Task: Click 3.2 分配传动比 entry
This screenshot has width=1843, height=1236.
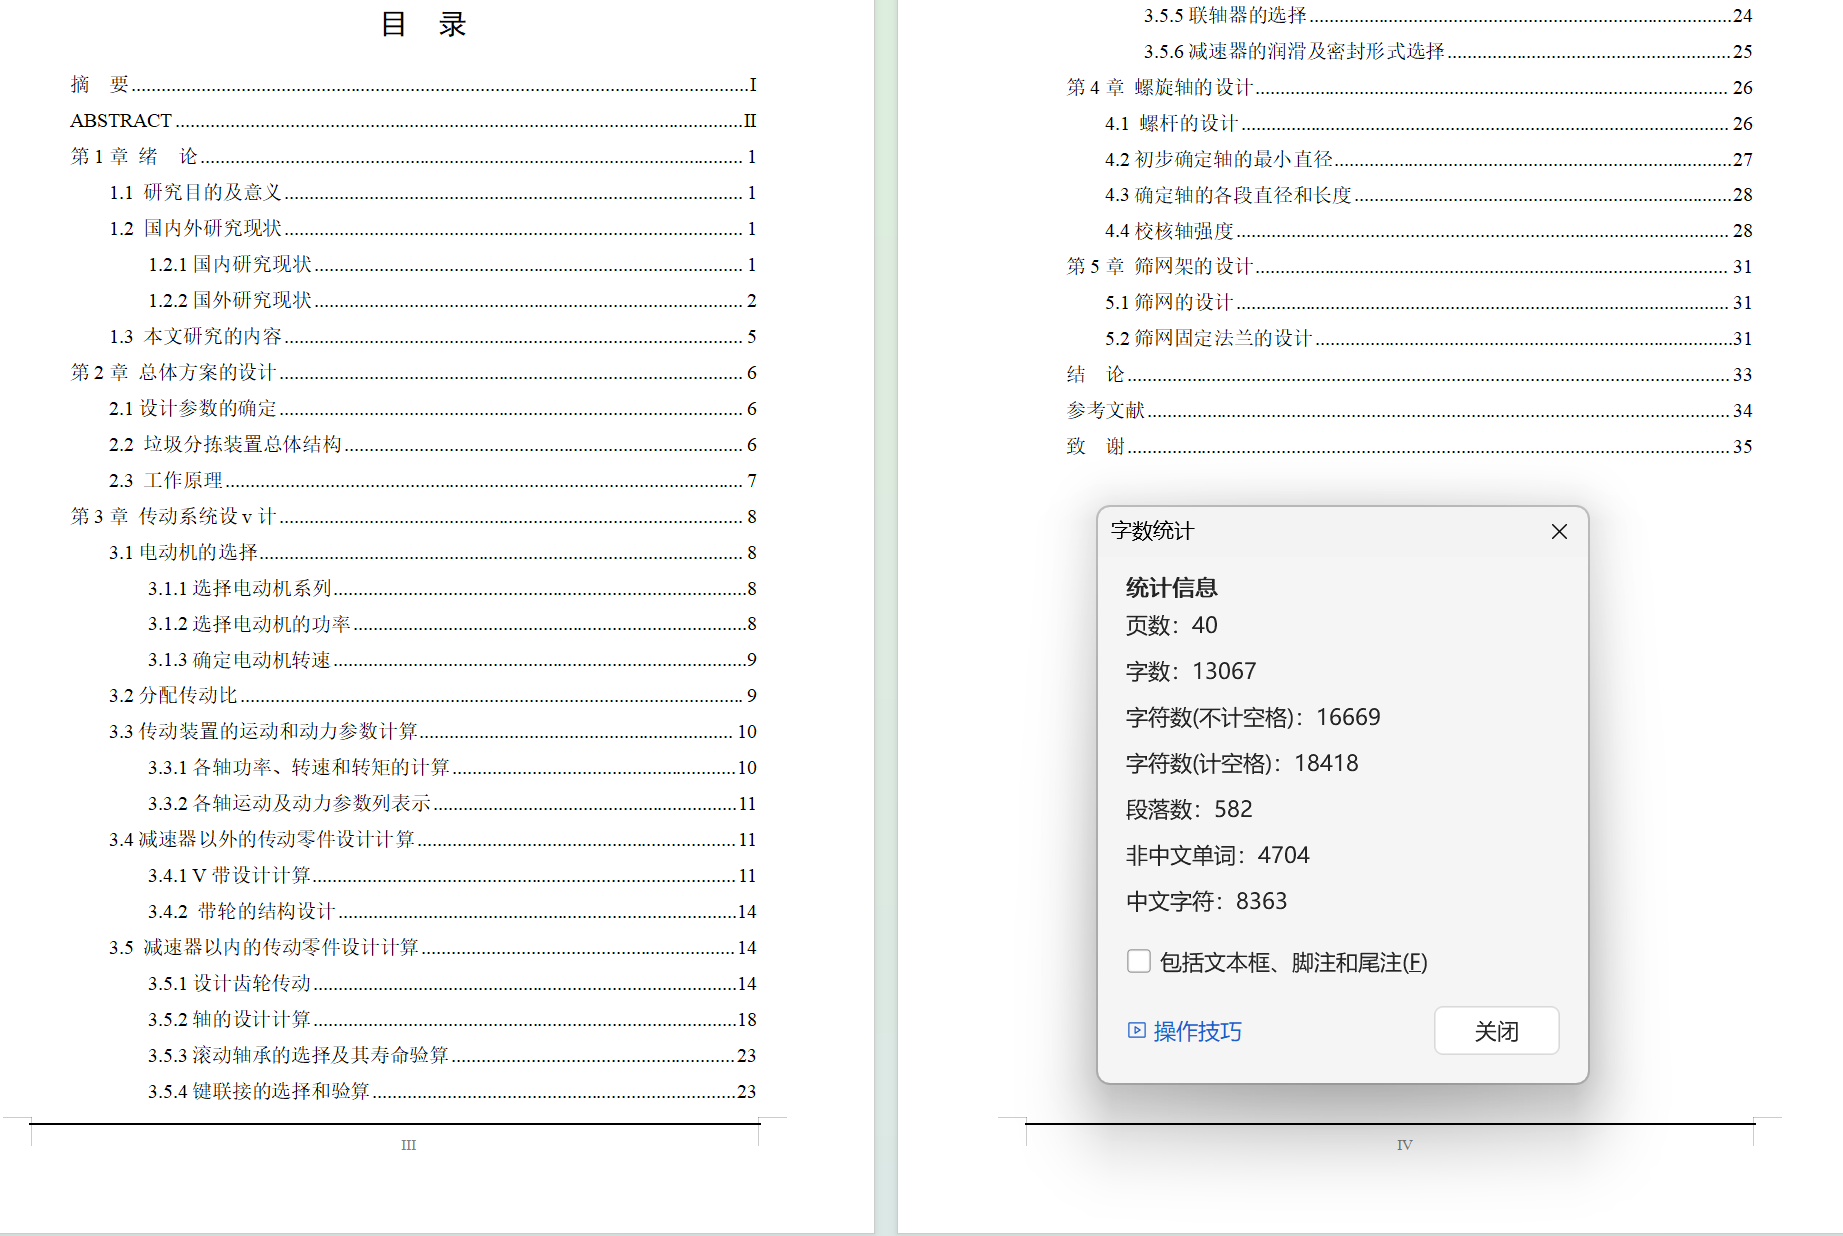Action: click(432, 696)
